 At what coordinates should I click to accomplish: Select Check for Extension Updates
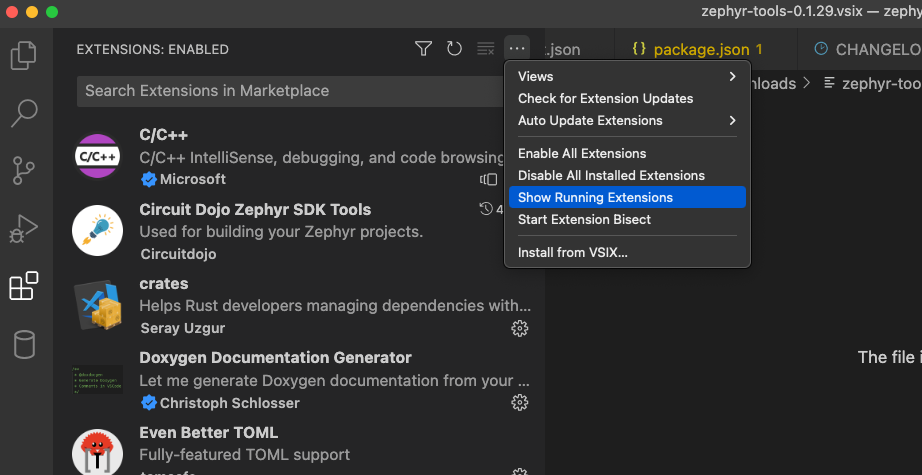point(627,99)
